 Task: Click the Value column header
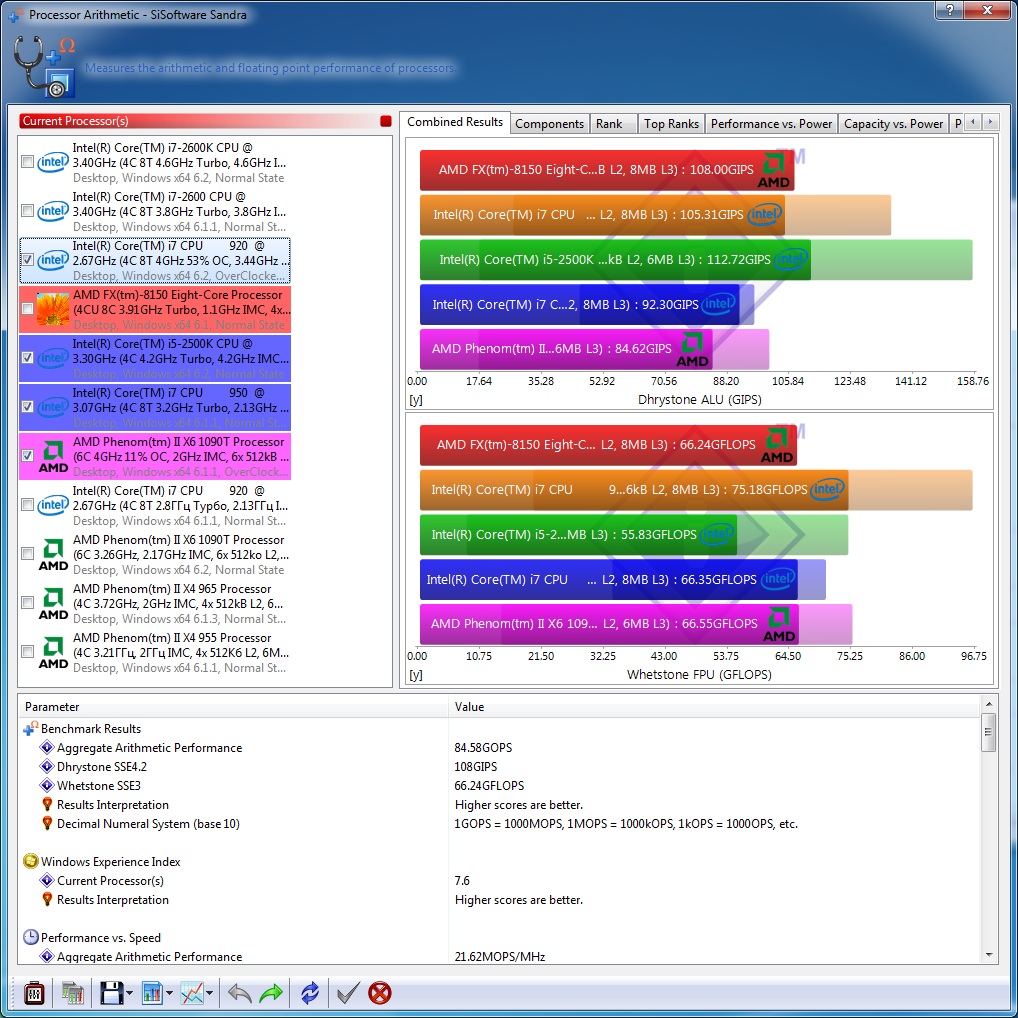tap(714, 706)
